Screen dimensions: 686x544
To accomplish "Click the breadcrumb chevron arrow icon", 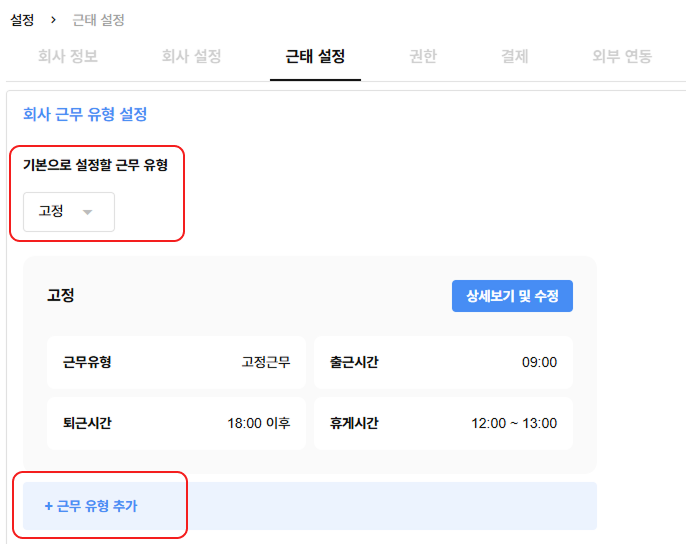I will [x=53, y=20].
